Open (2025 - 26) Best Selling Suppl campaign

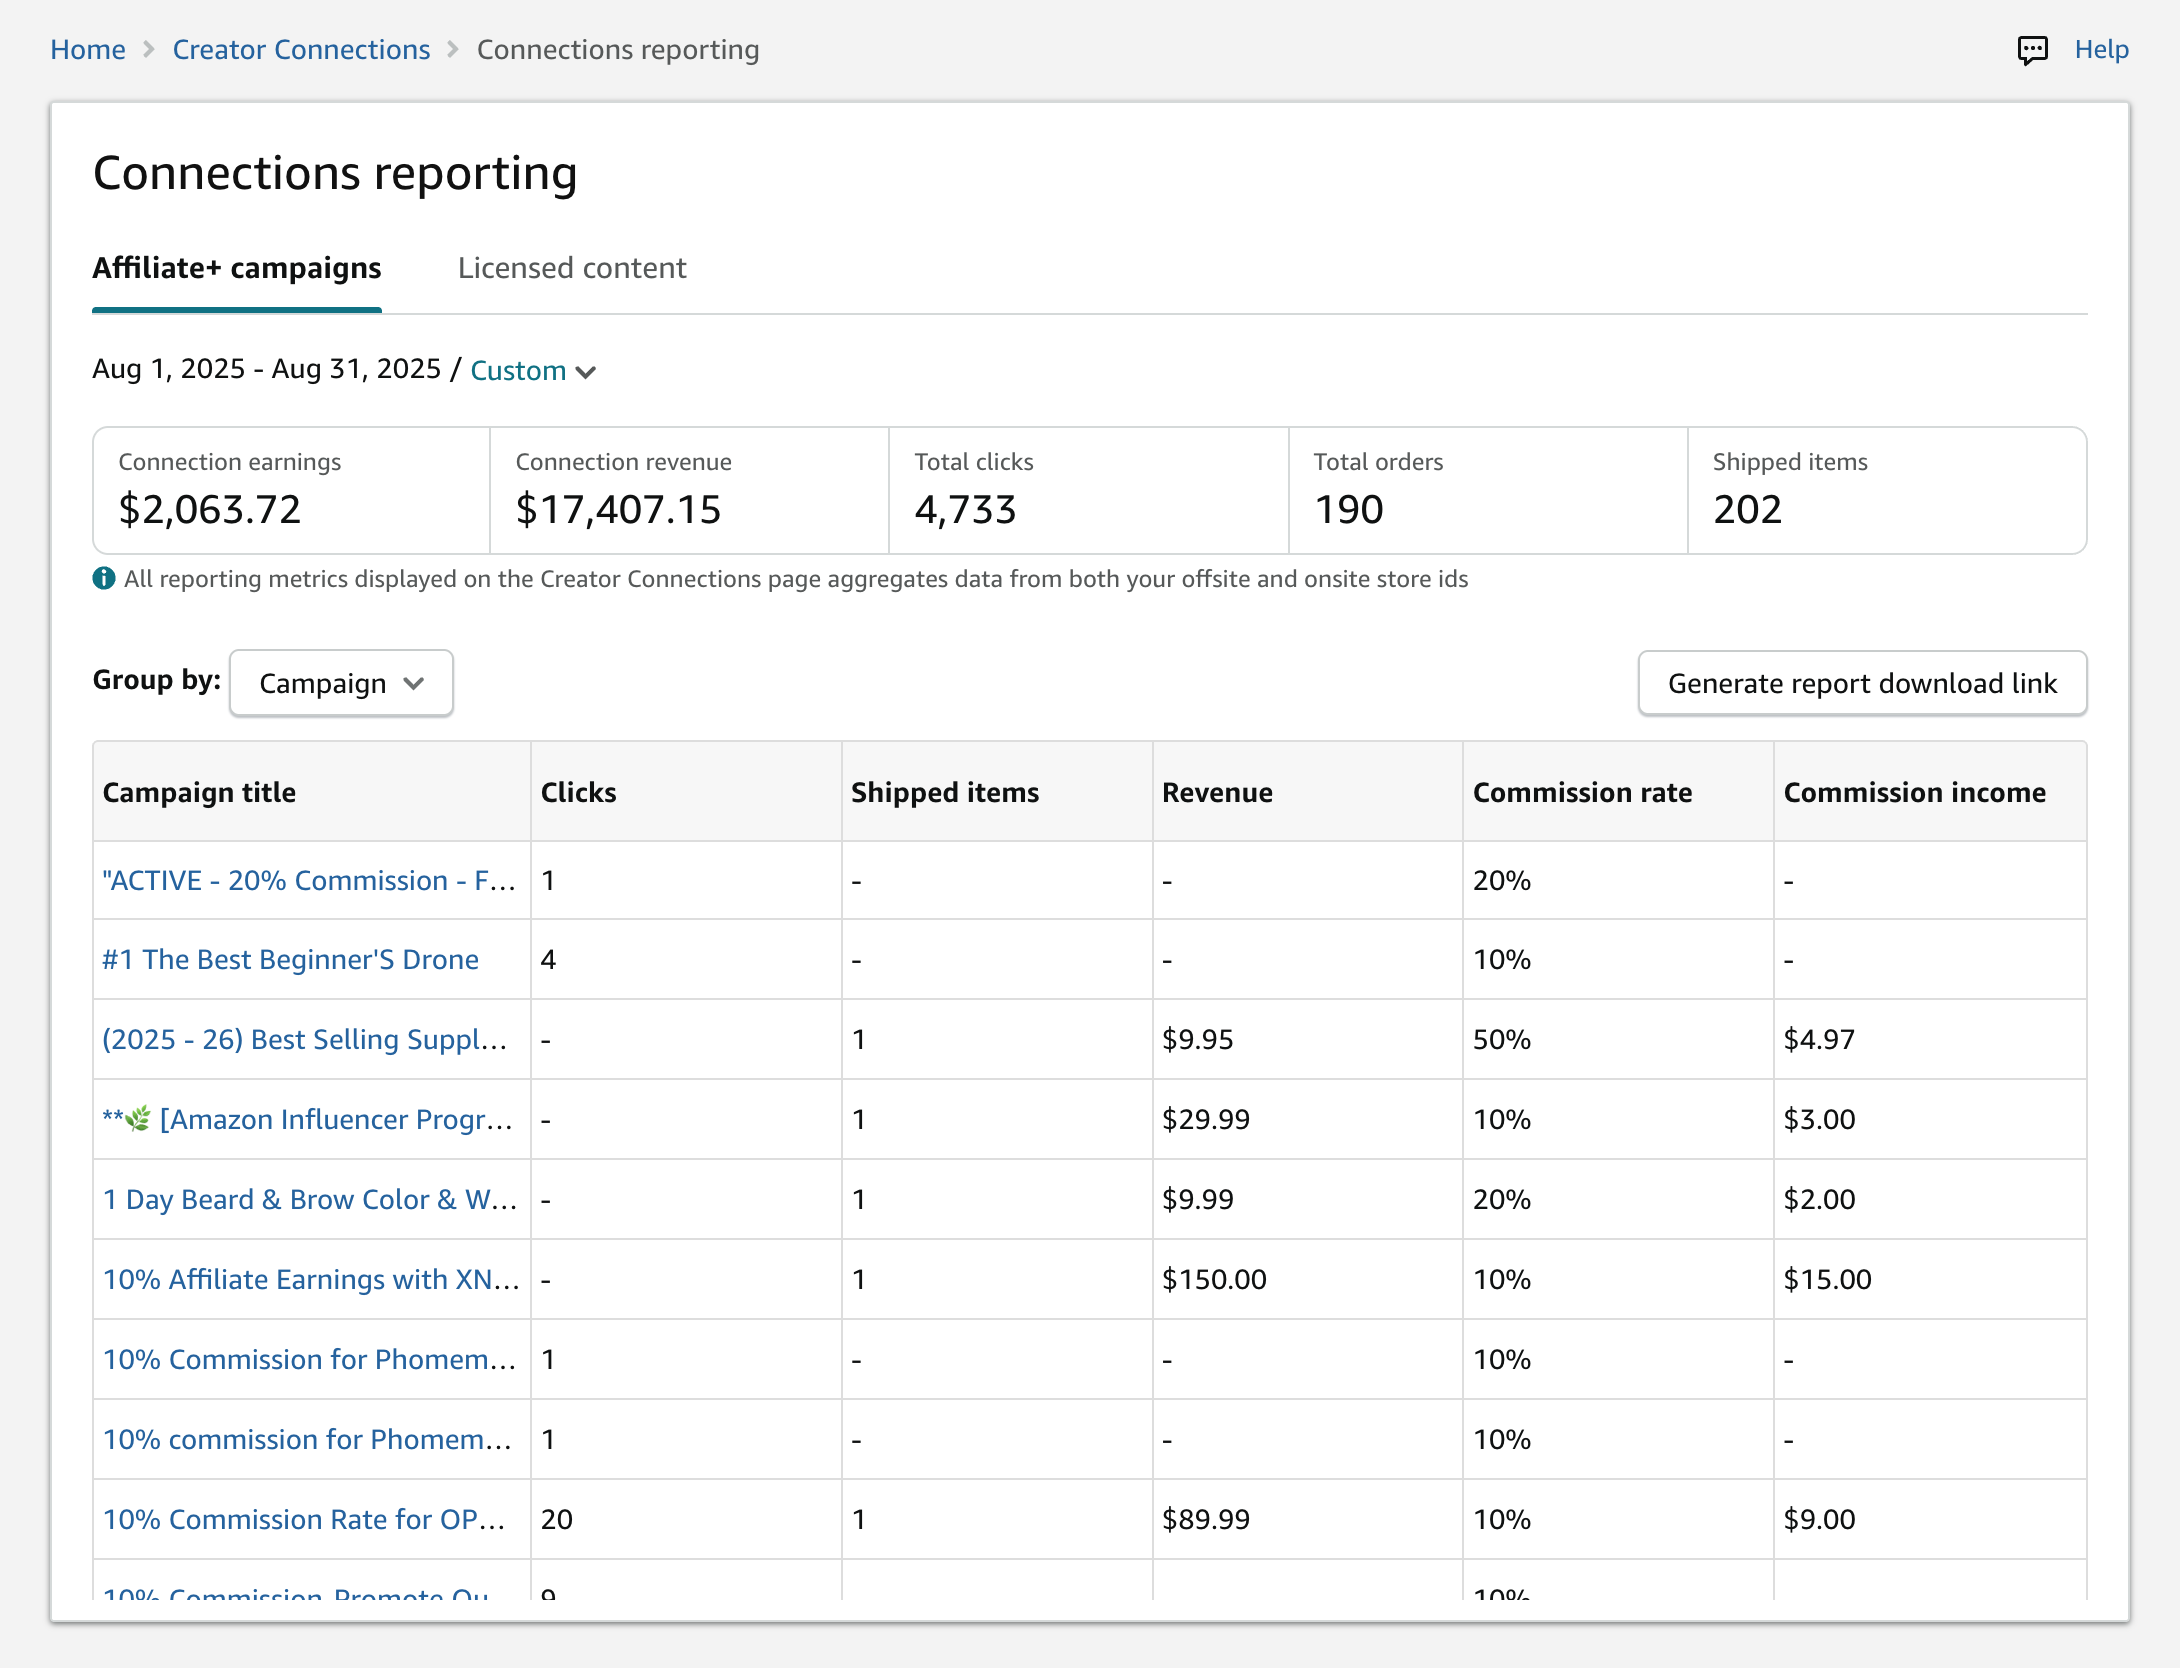pos(304,1039)
